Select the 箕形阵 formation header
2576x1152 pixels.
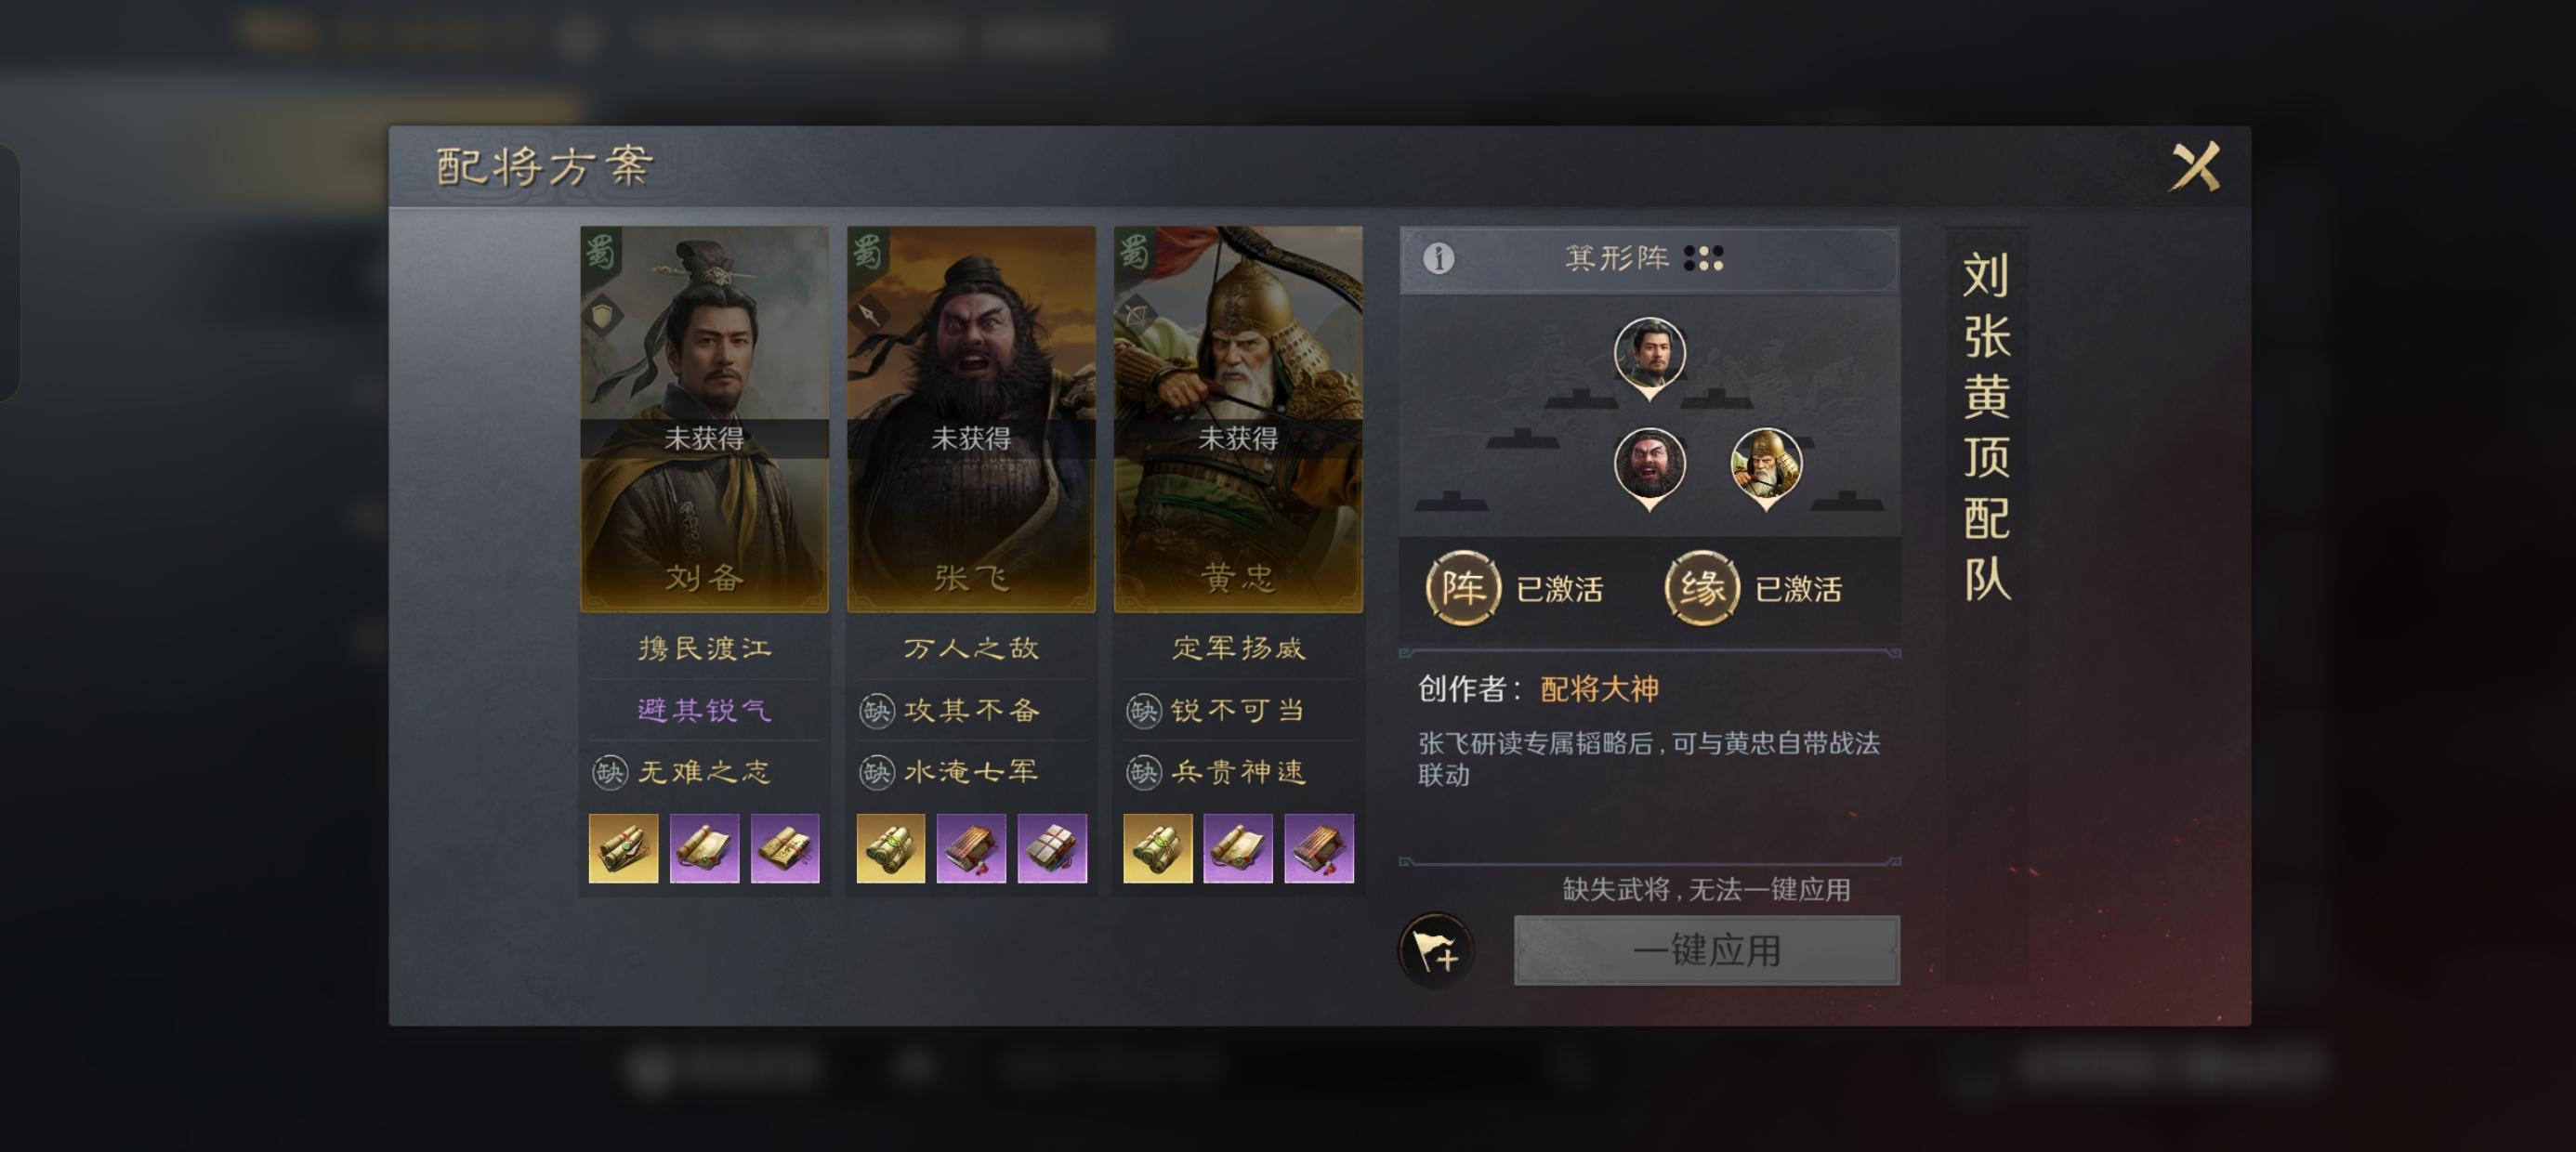1649,259
